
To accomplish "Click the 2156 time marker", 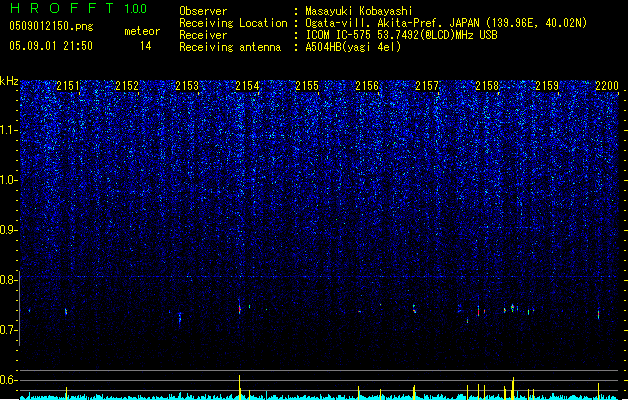I will pos(367,86).
